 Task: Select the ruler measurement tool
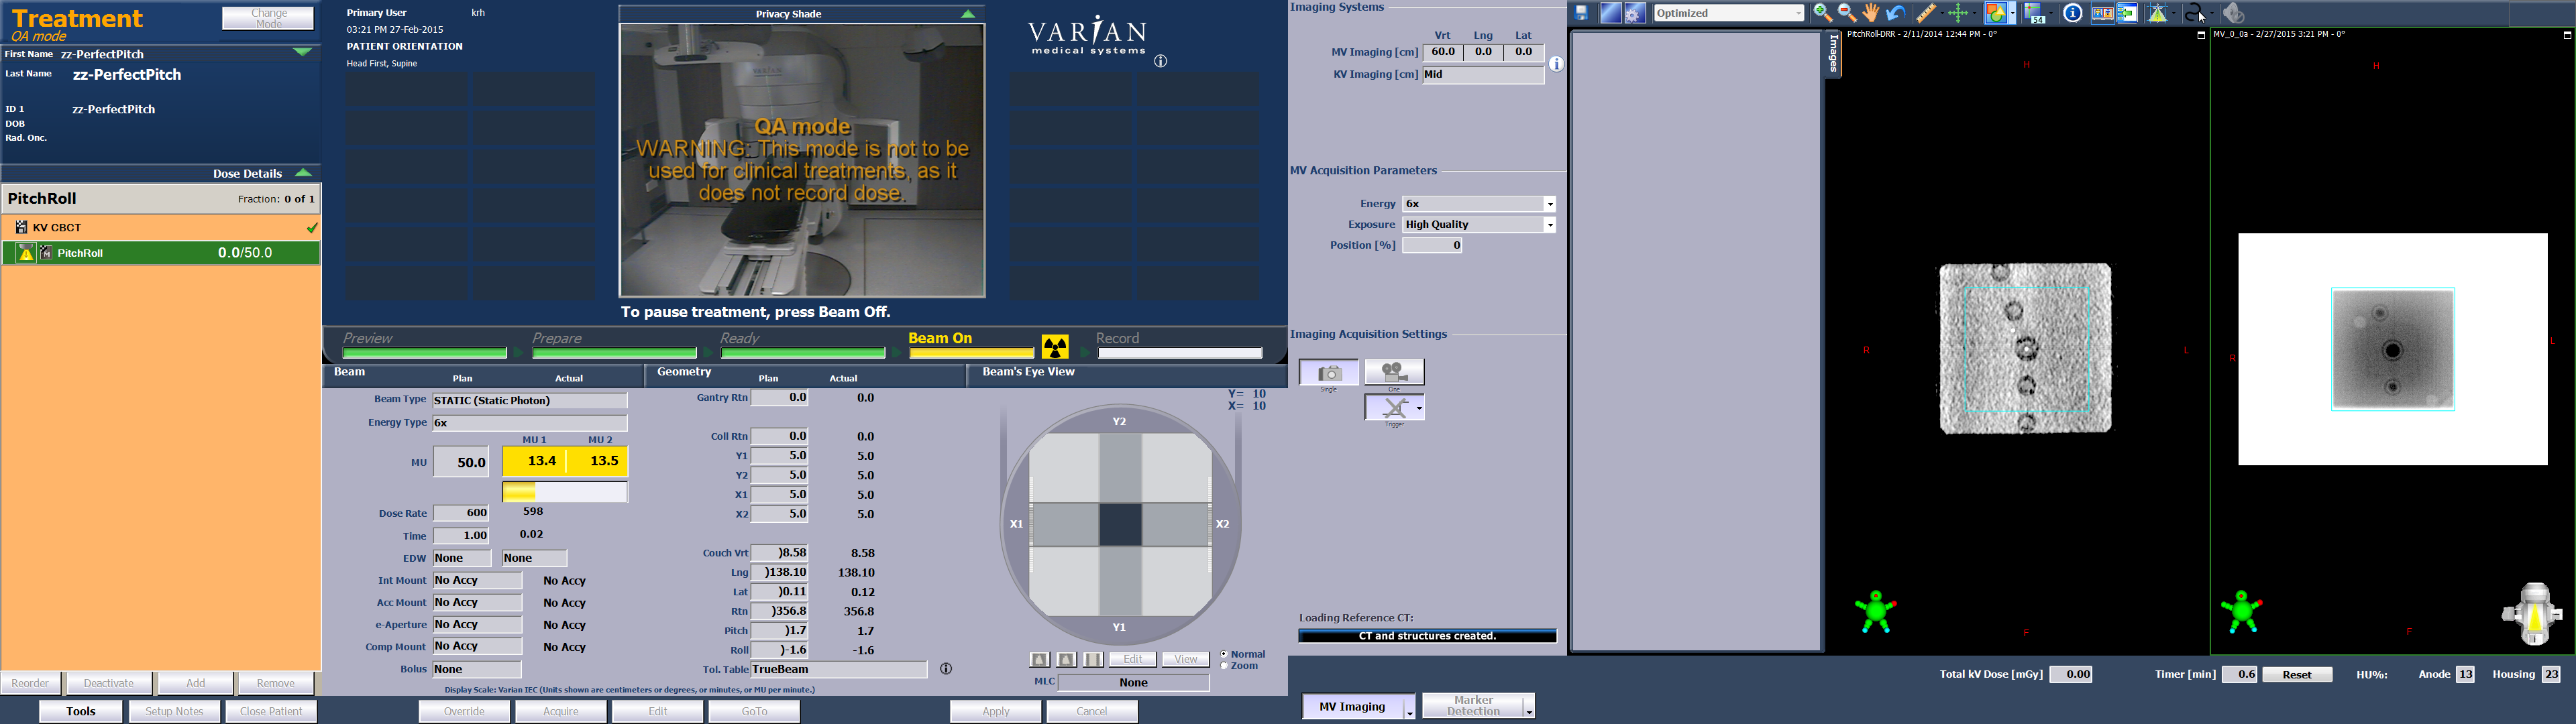(x=1927, y=13)
